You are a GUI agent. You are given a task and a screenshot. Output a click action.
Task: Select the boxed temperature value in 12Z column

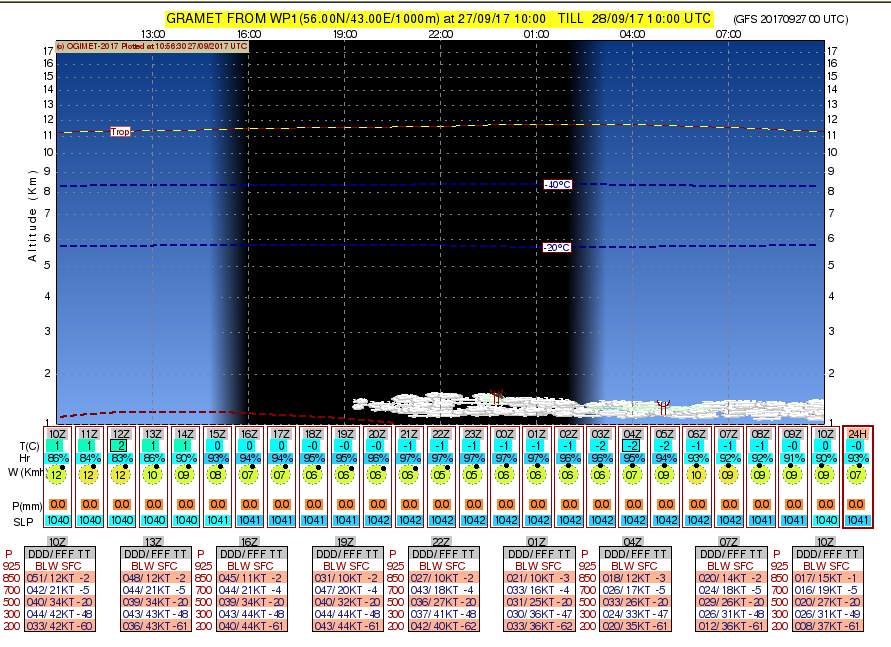coord(121,445)
